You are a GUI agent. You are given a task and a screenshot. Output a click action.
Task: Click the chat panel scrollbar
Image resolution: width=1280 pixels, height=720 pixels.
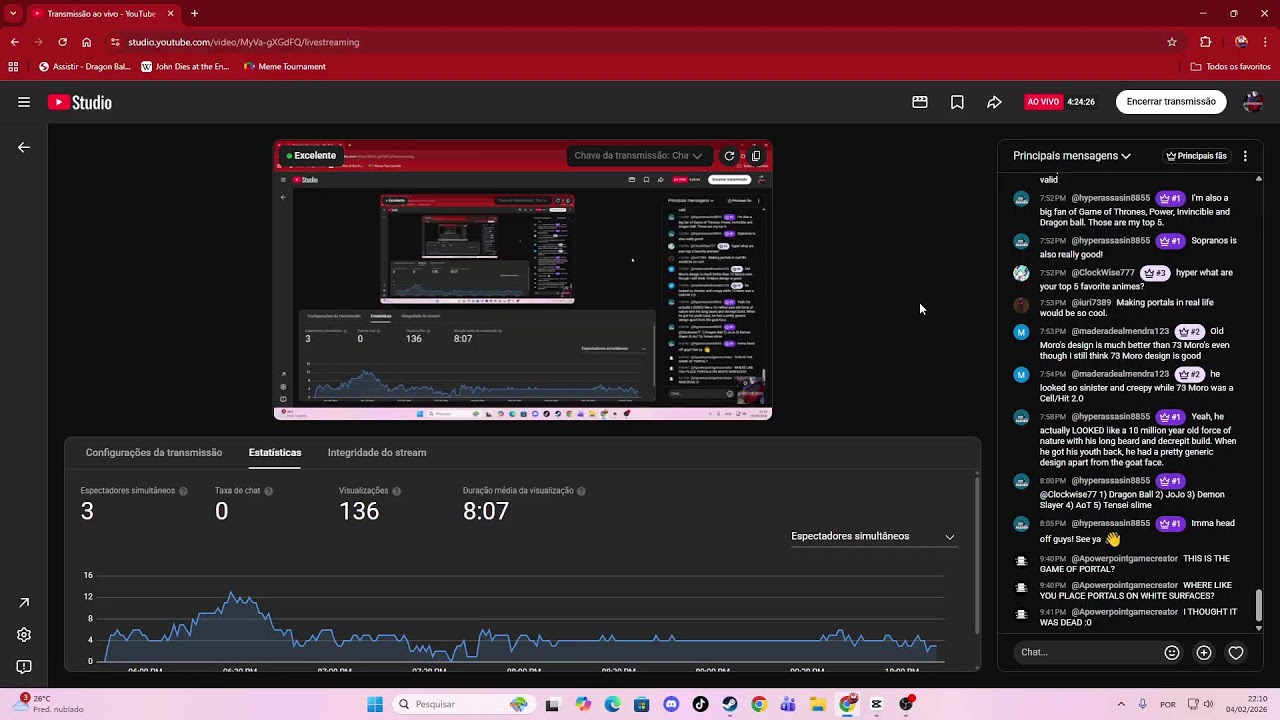coord(1259,605)
